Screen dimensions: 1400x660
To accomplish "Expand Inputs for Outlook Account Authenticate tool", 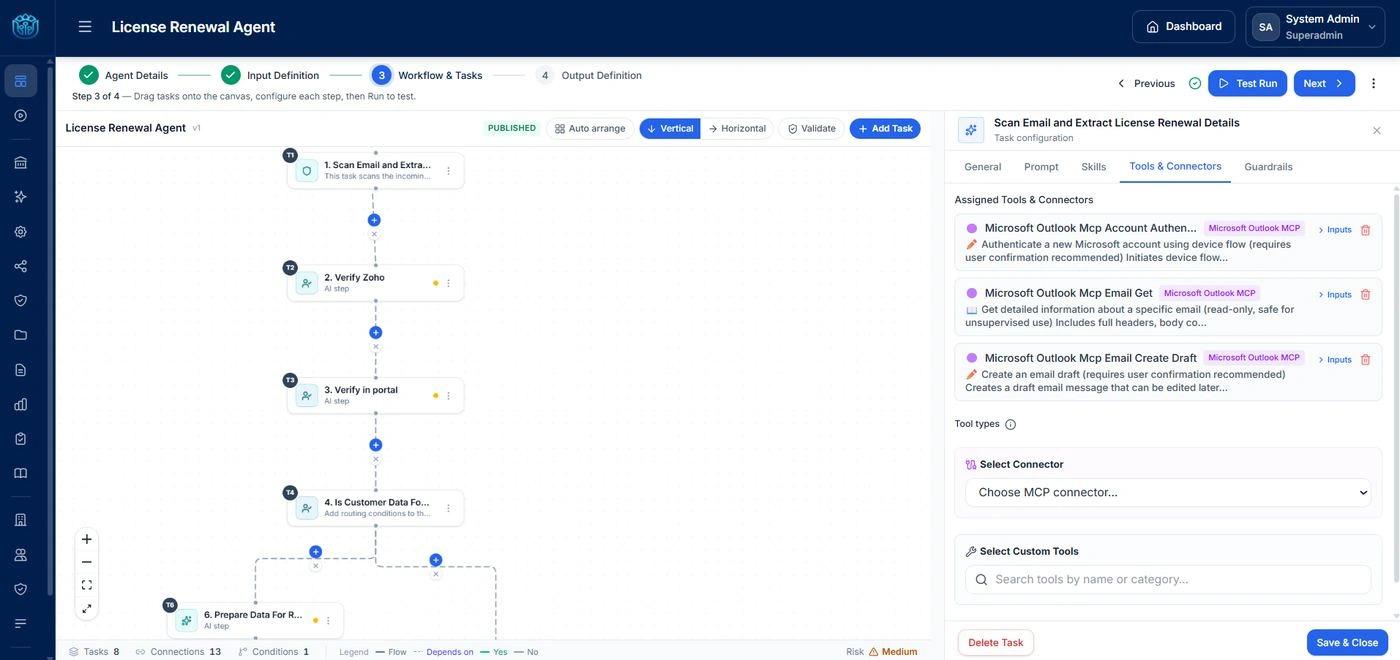I will pyautogui.click(x=1335, y=230).
